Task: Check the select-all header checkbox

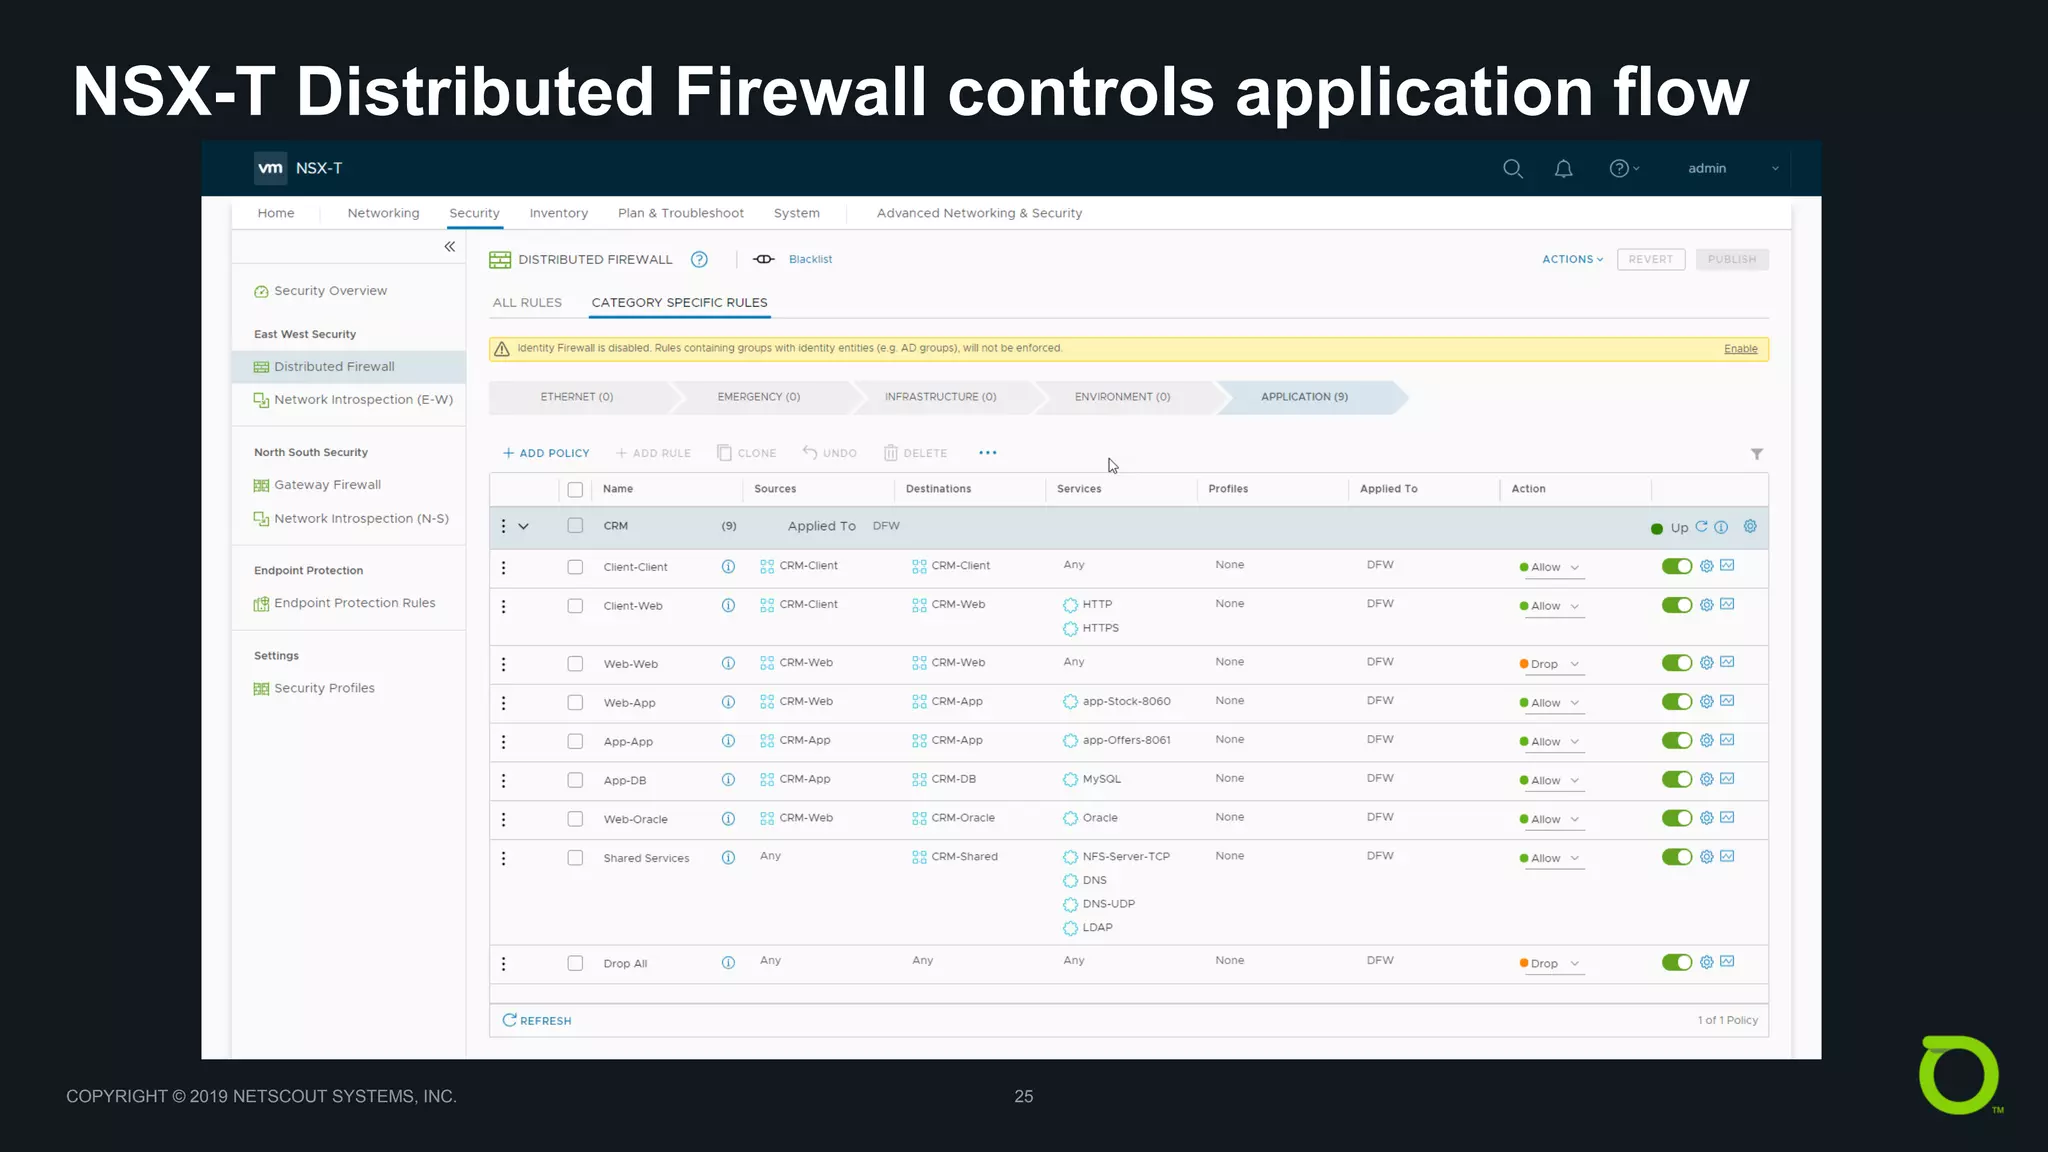Action: coord(575,490)
